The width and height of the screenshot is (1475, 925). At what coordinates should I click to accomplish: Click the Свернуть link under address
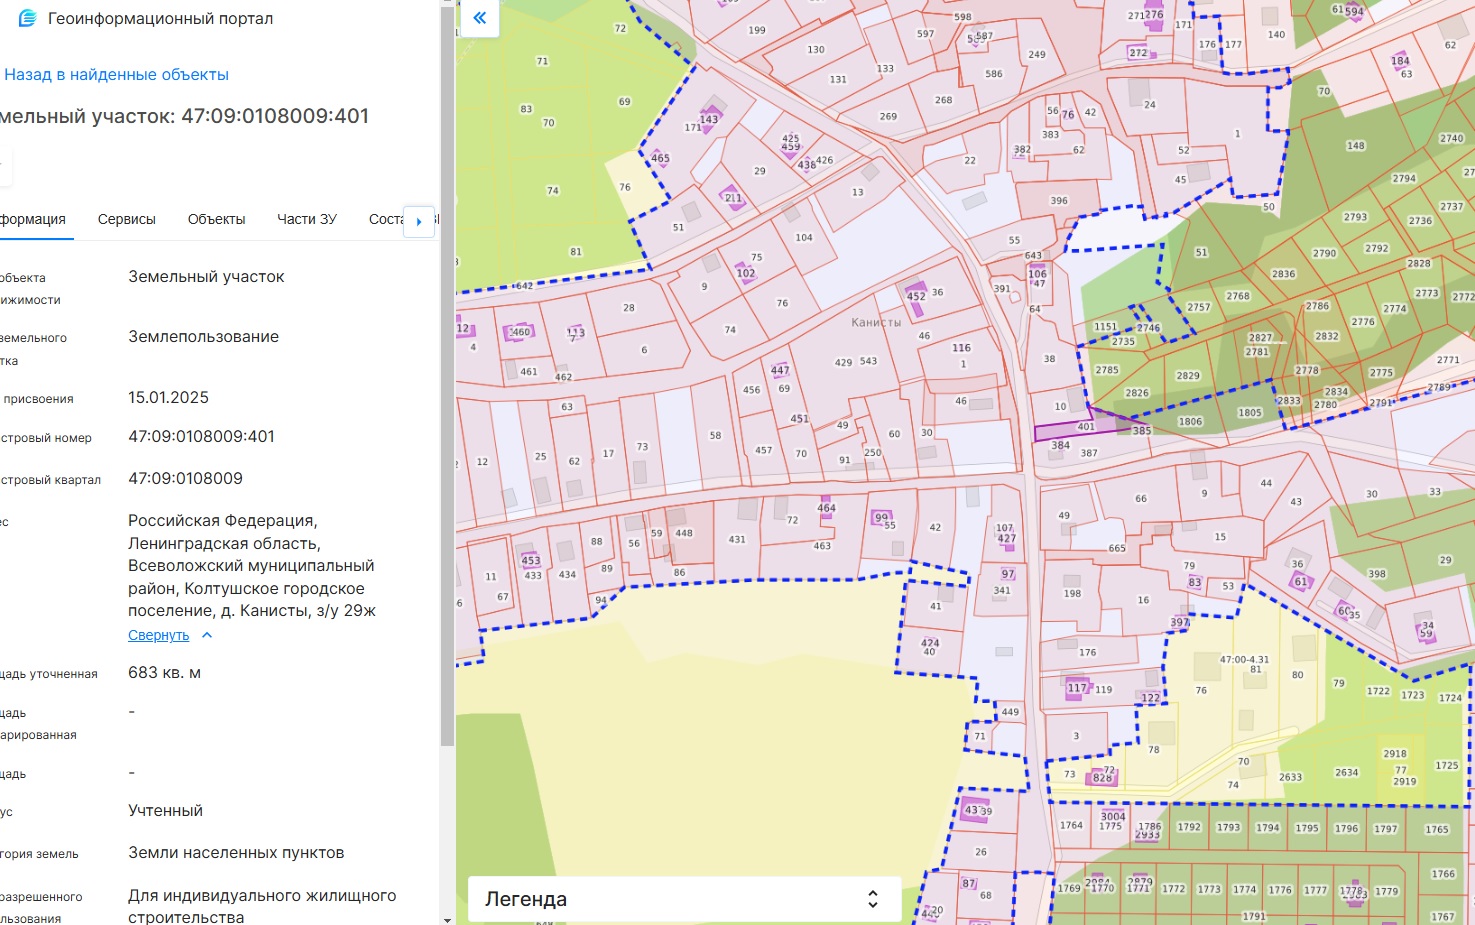pyautogui.click(x=158, y=635)
